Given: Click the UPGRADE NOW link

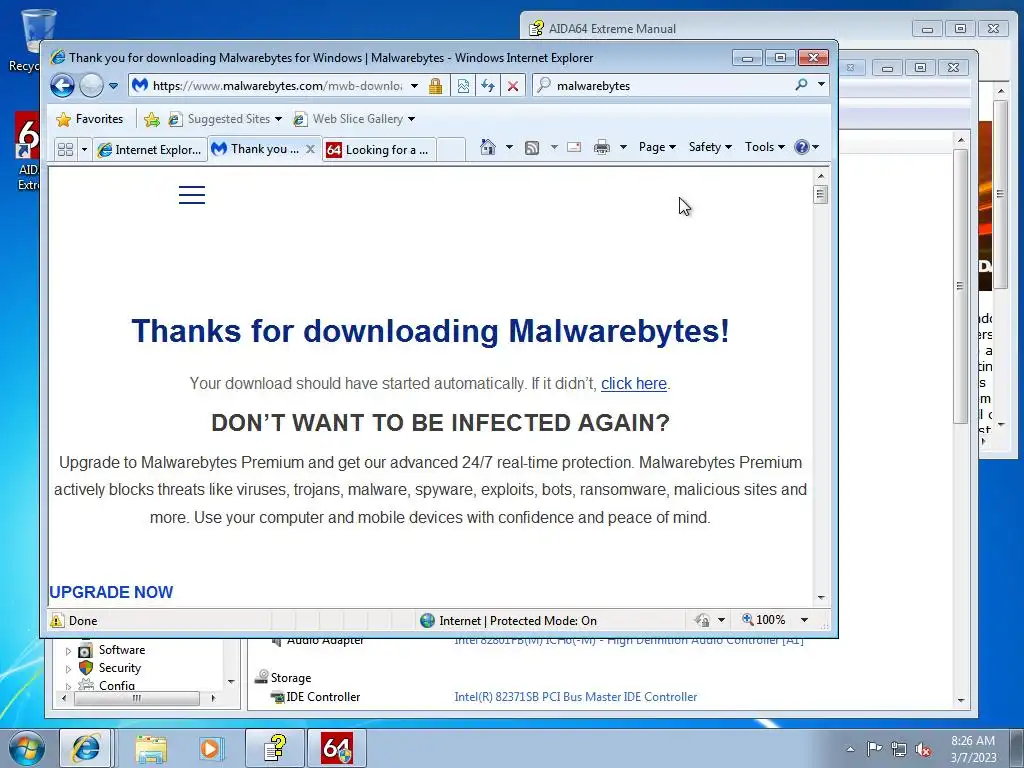Looking at the screenshot, I should pyautogui.click(x=111, y=592).
